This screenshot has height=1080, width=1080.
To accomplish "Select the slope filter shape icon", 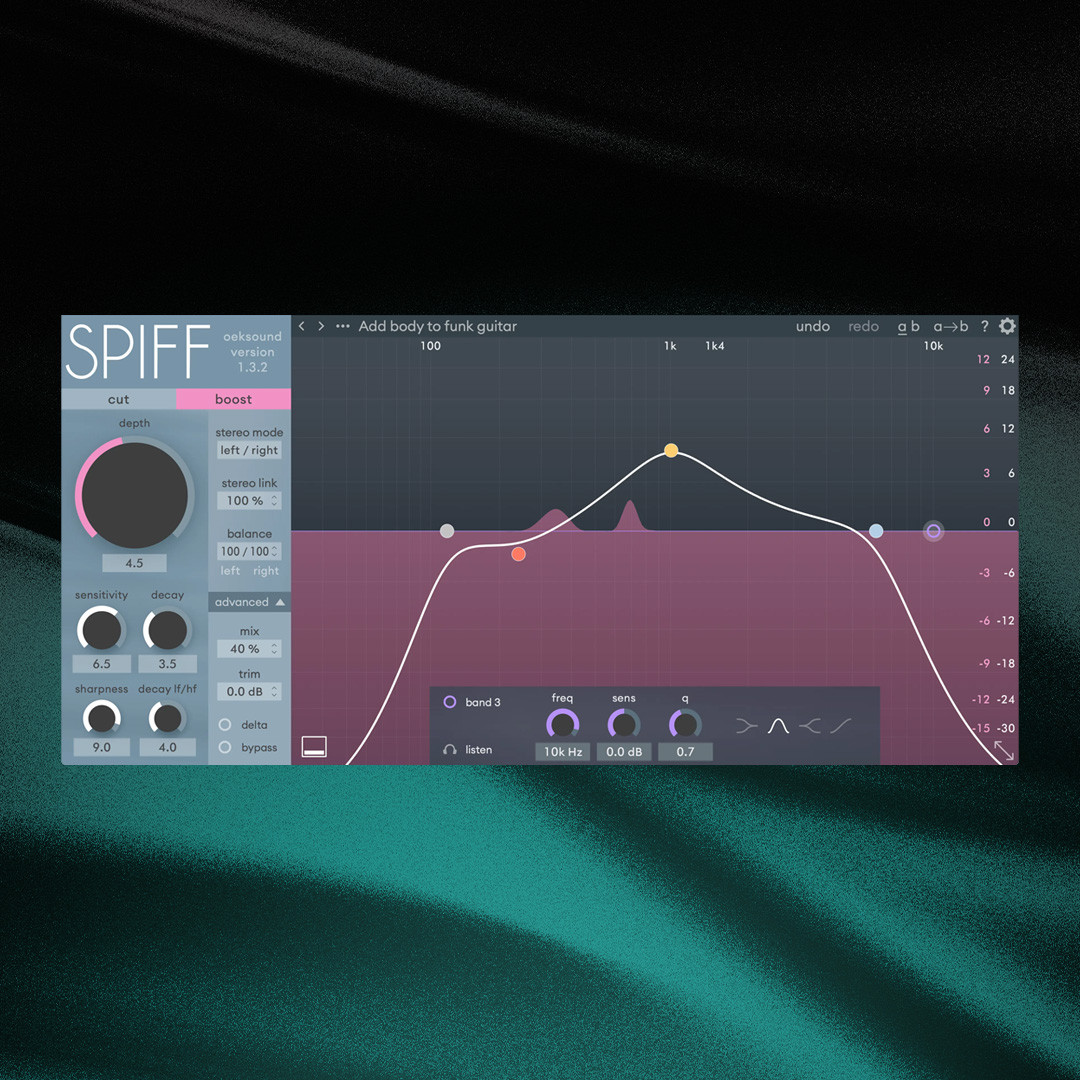I will coord(840,725).
